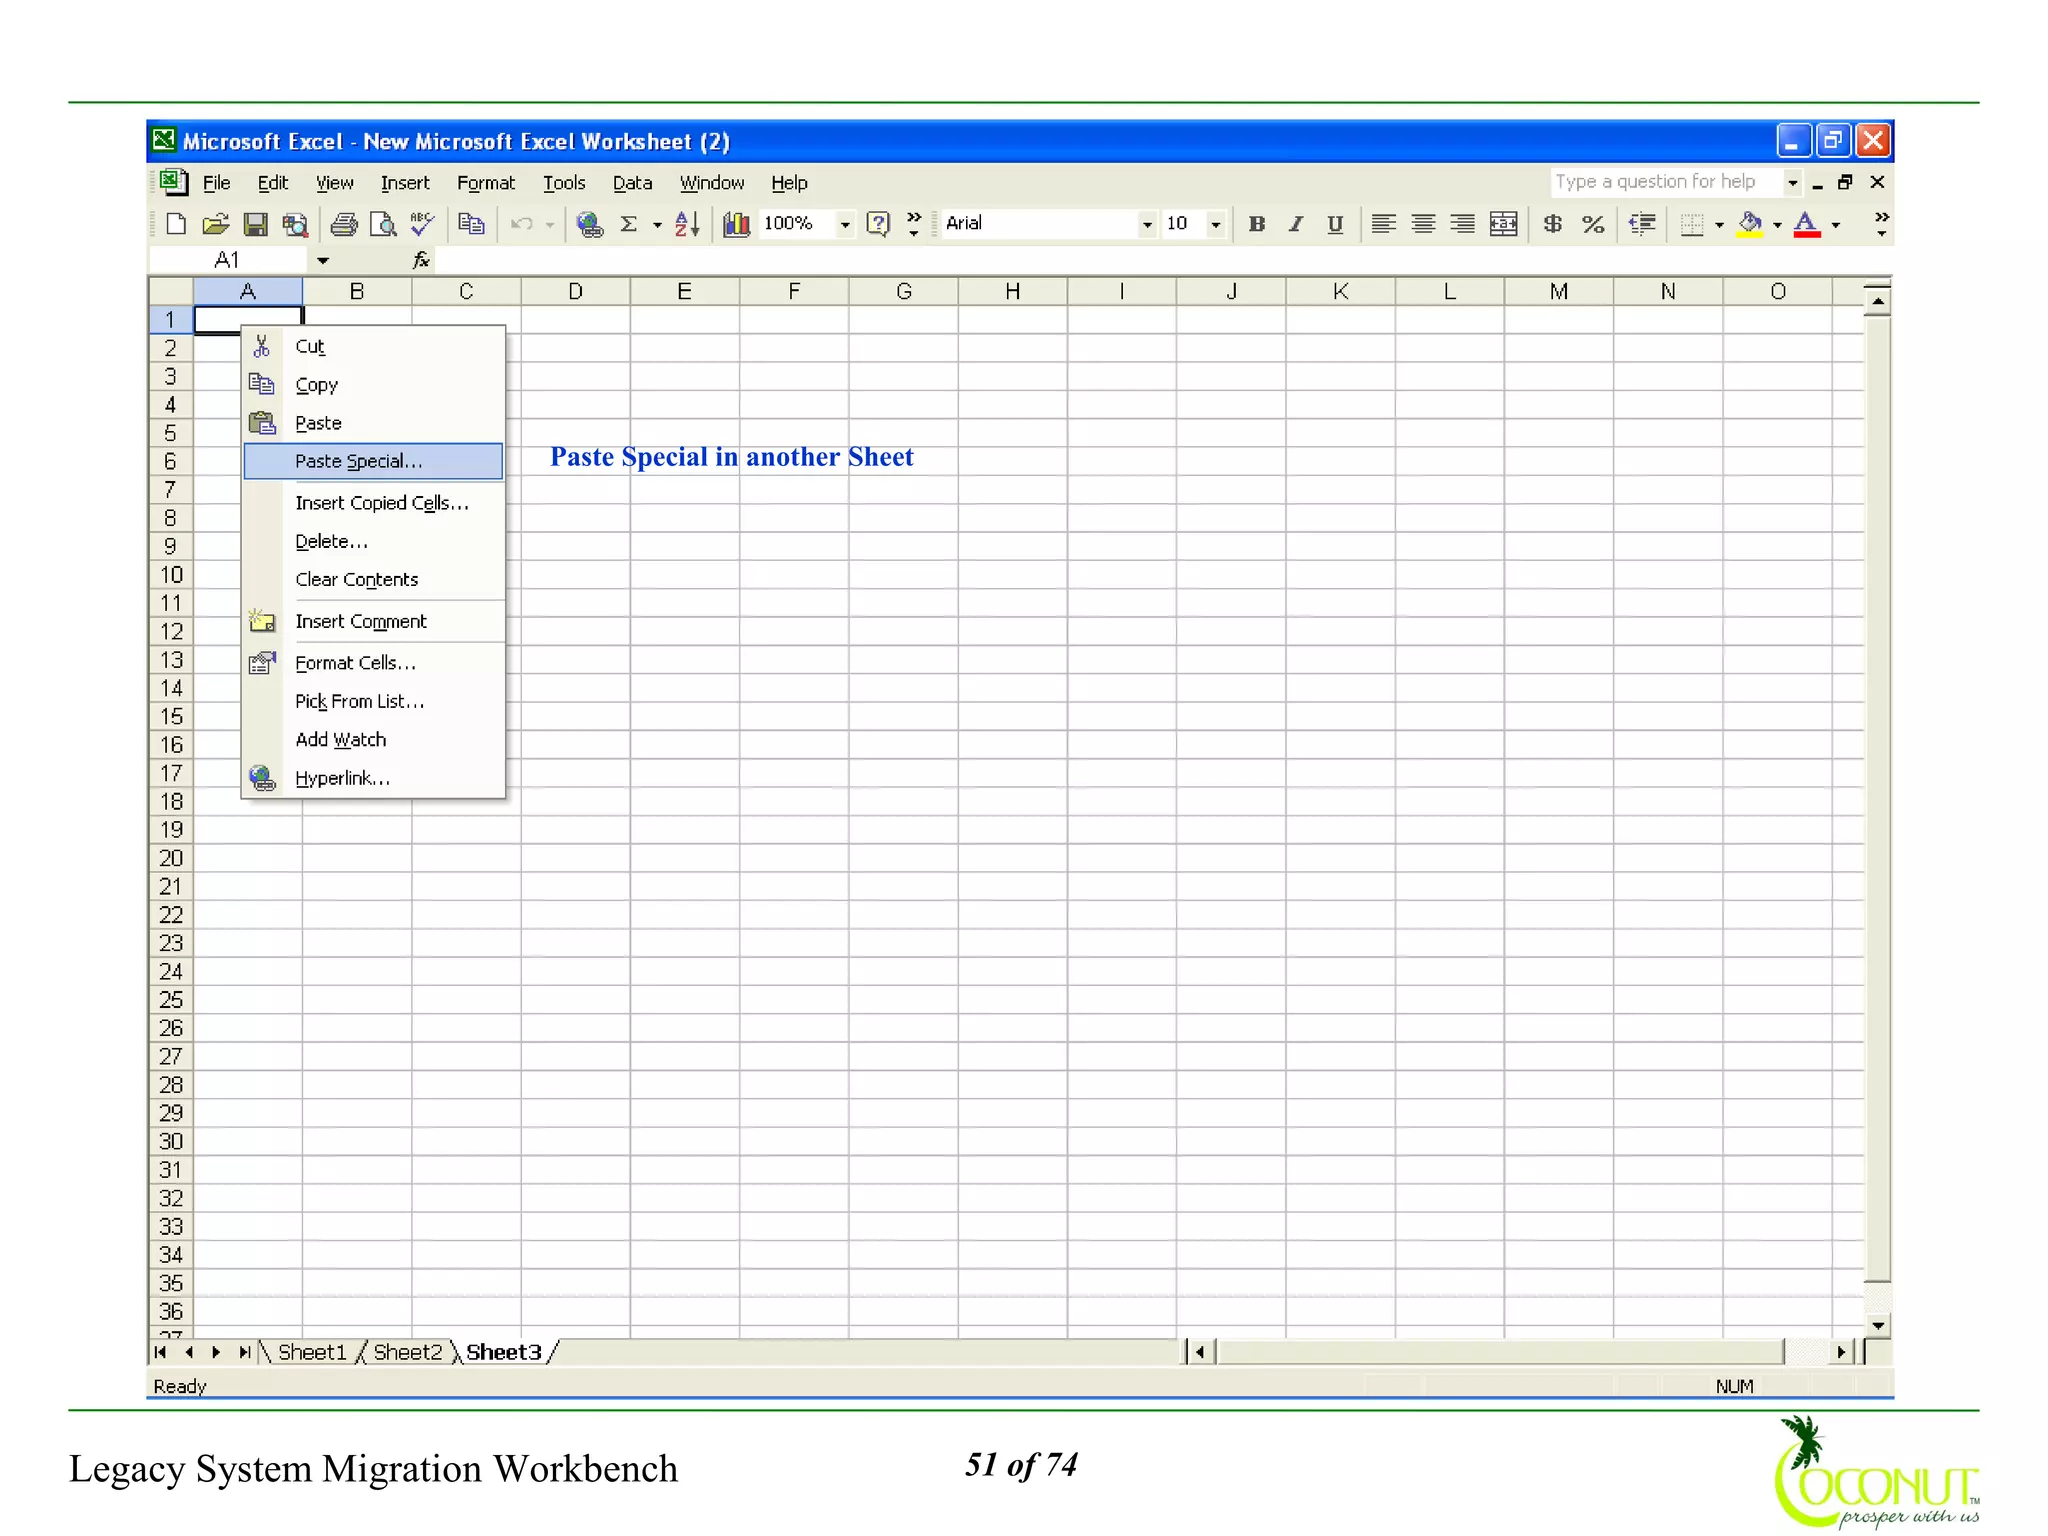
Task: Choose Cut from the context menu
Action: tap(373, 347)
